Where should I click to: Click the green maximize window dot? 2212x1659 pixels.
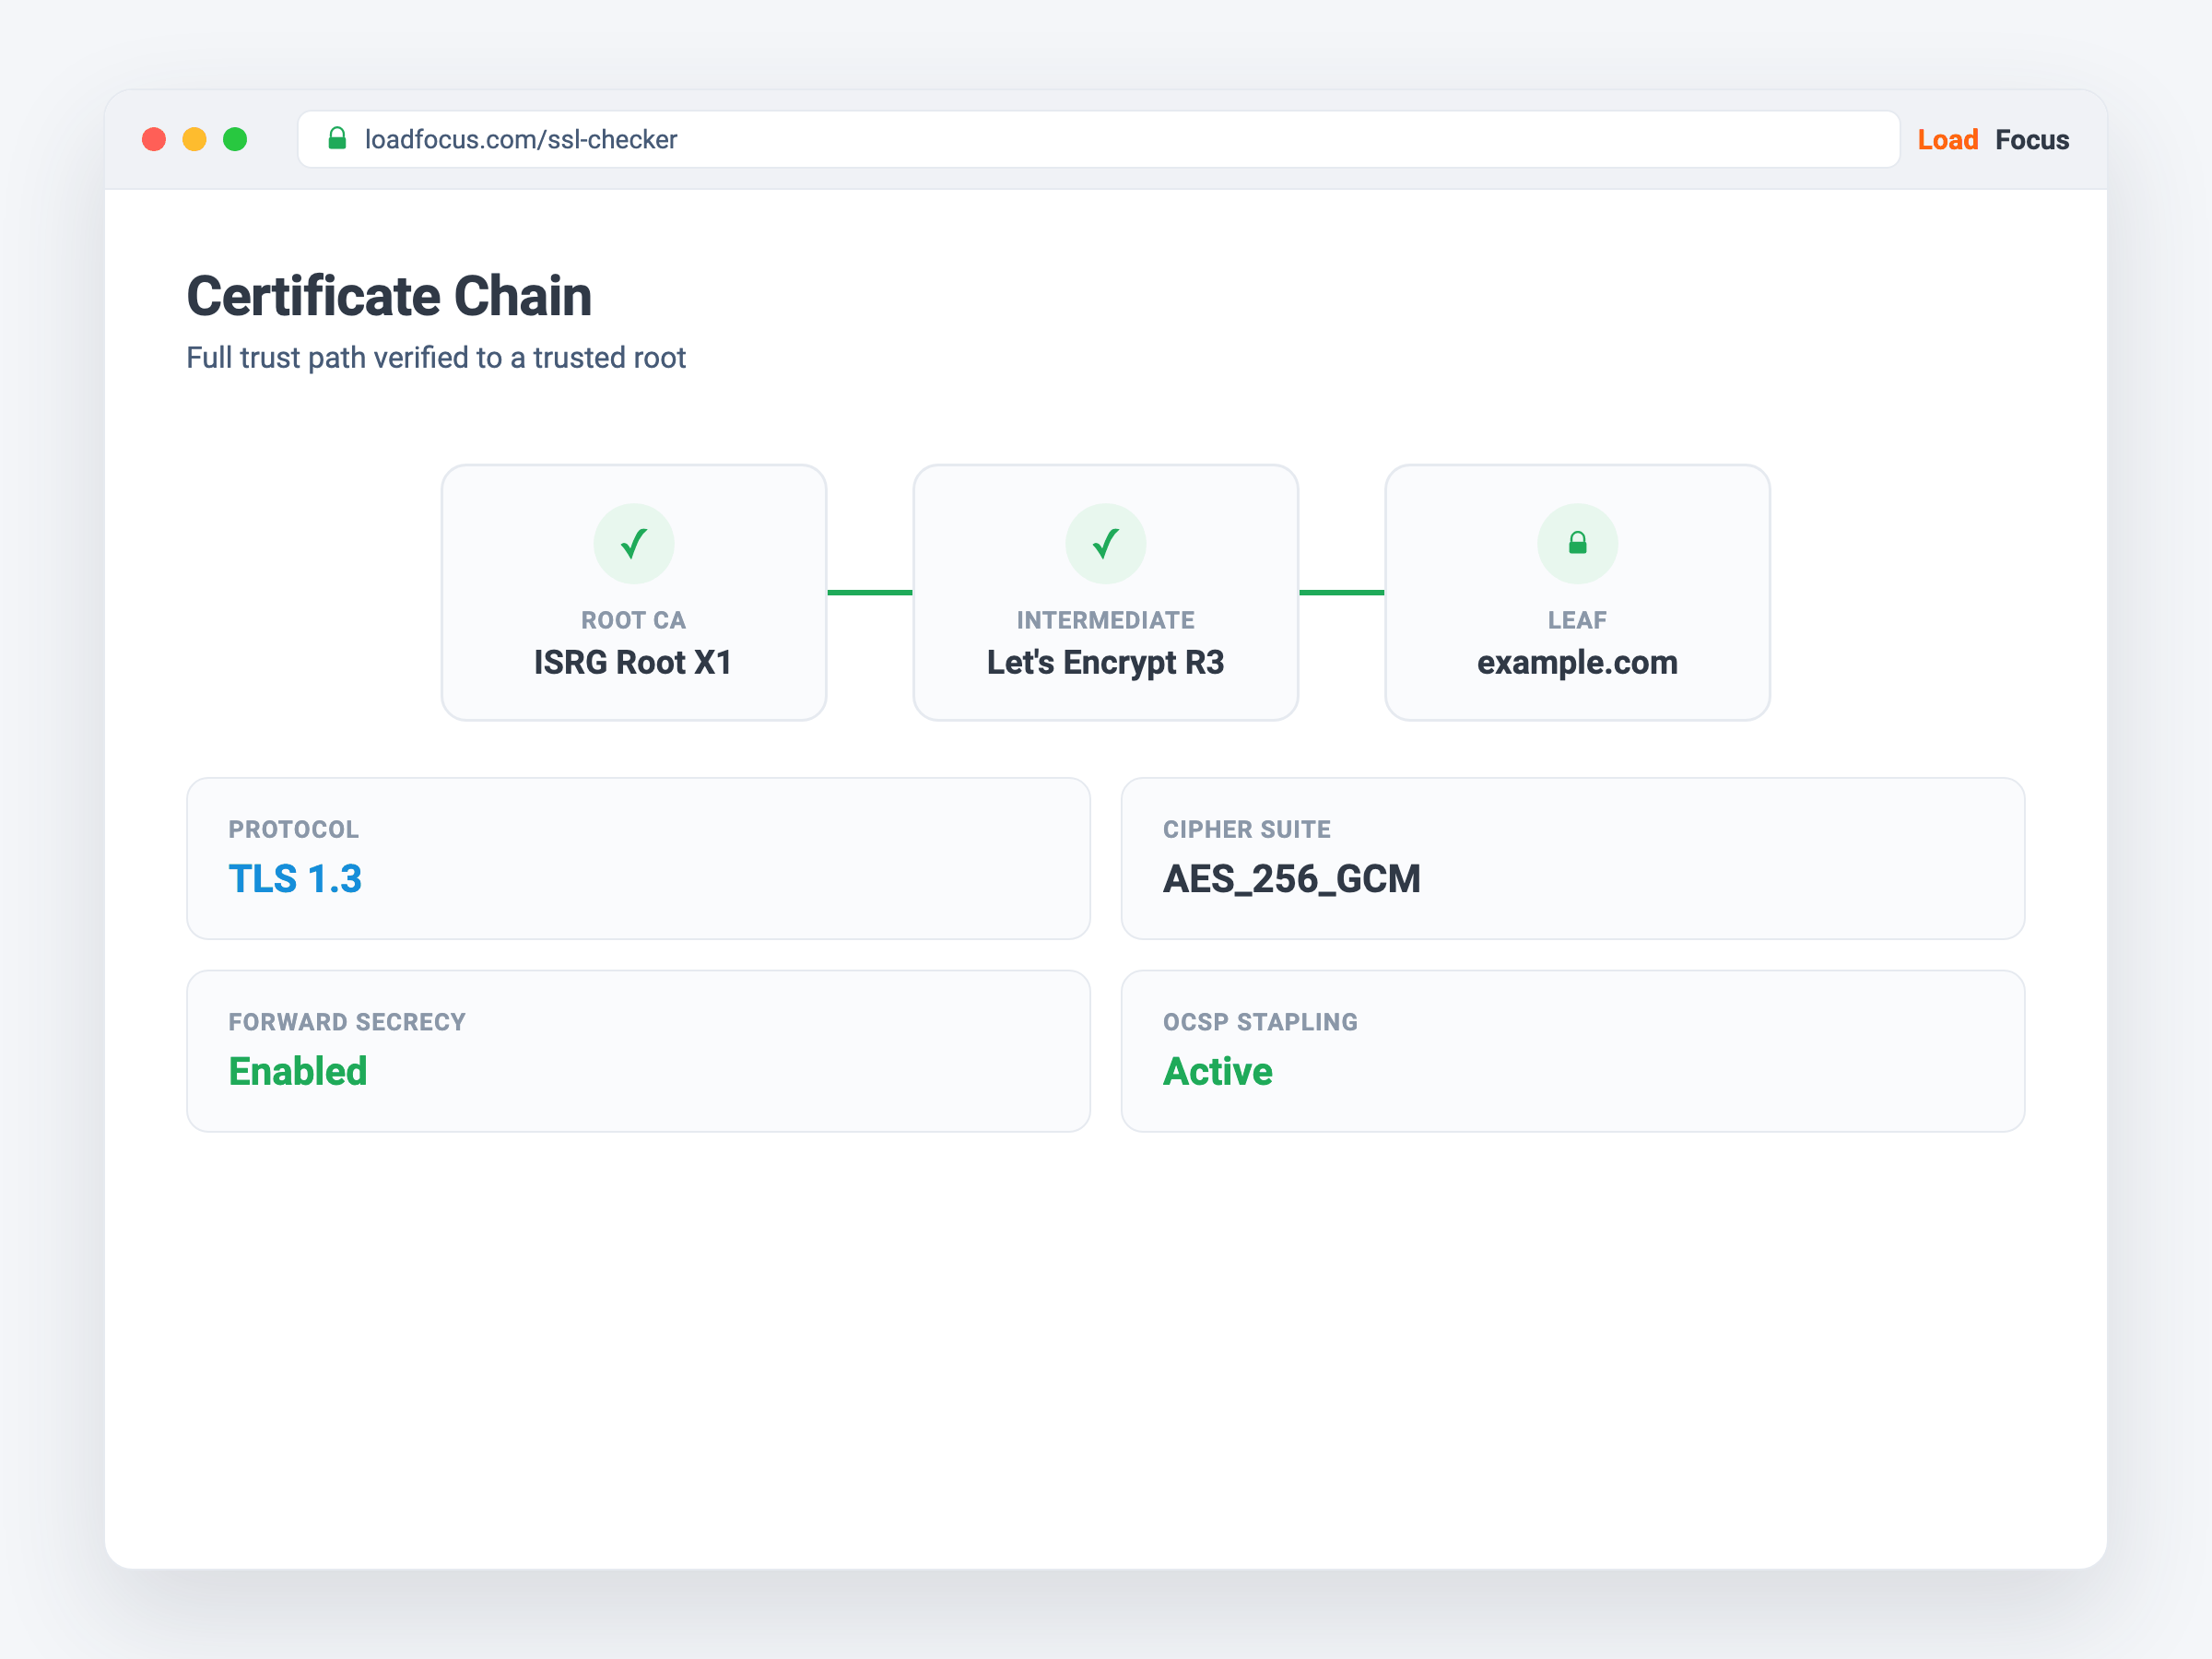235,139
